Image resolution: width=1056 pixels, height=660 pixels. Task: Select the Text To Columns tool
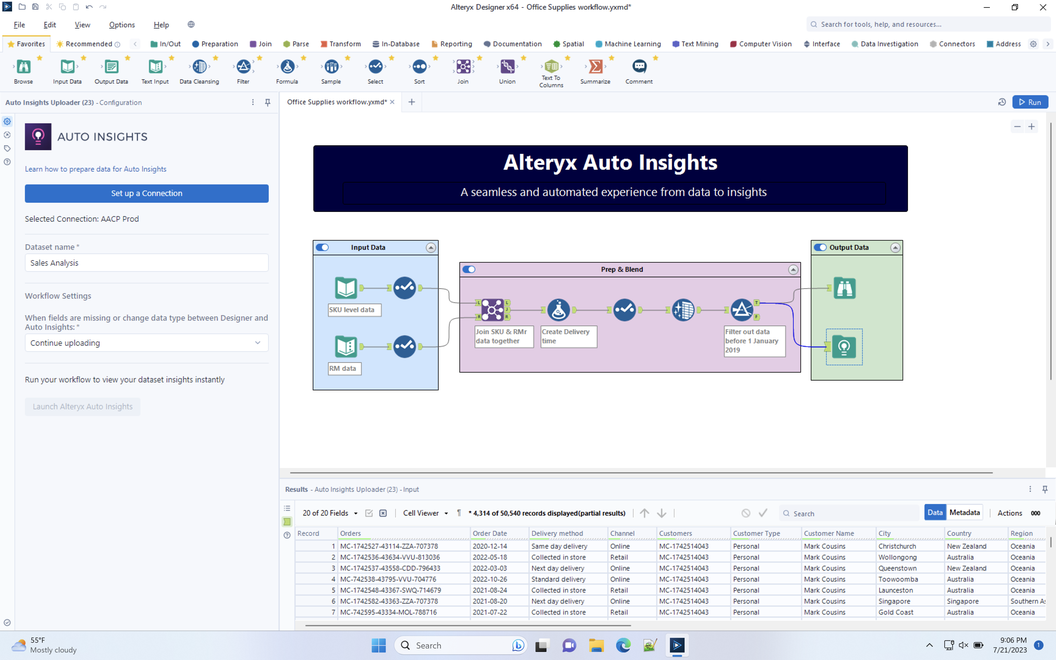pos(552,68)
